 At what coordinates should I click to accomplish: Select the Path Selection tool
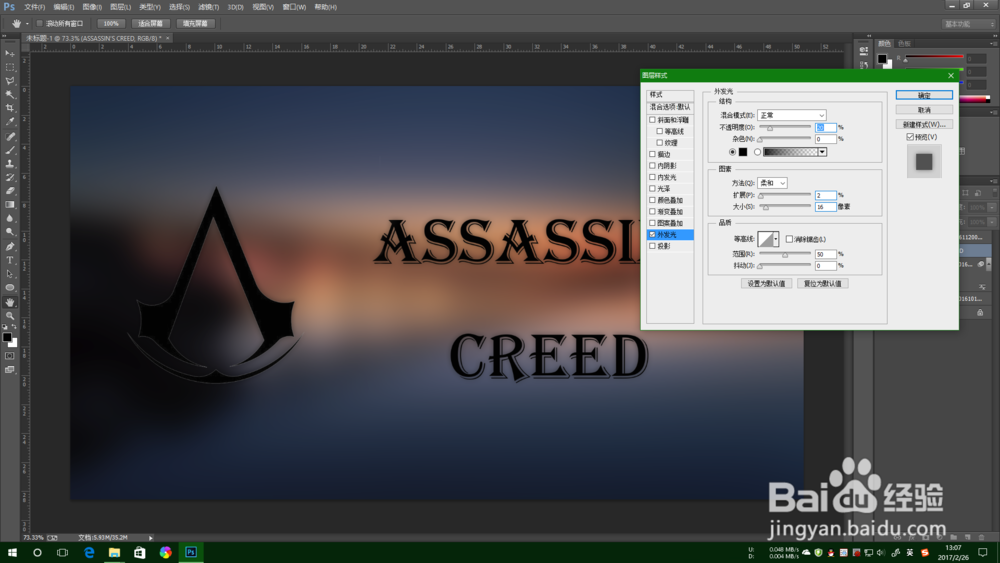(x=10, y=274)
